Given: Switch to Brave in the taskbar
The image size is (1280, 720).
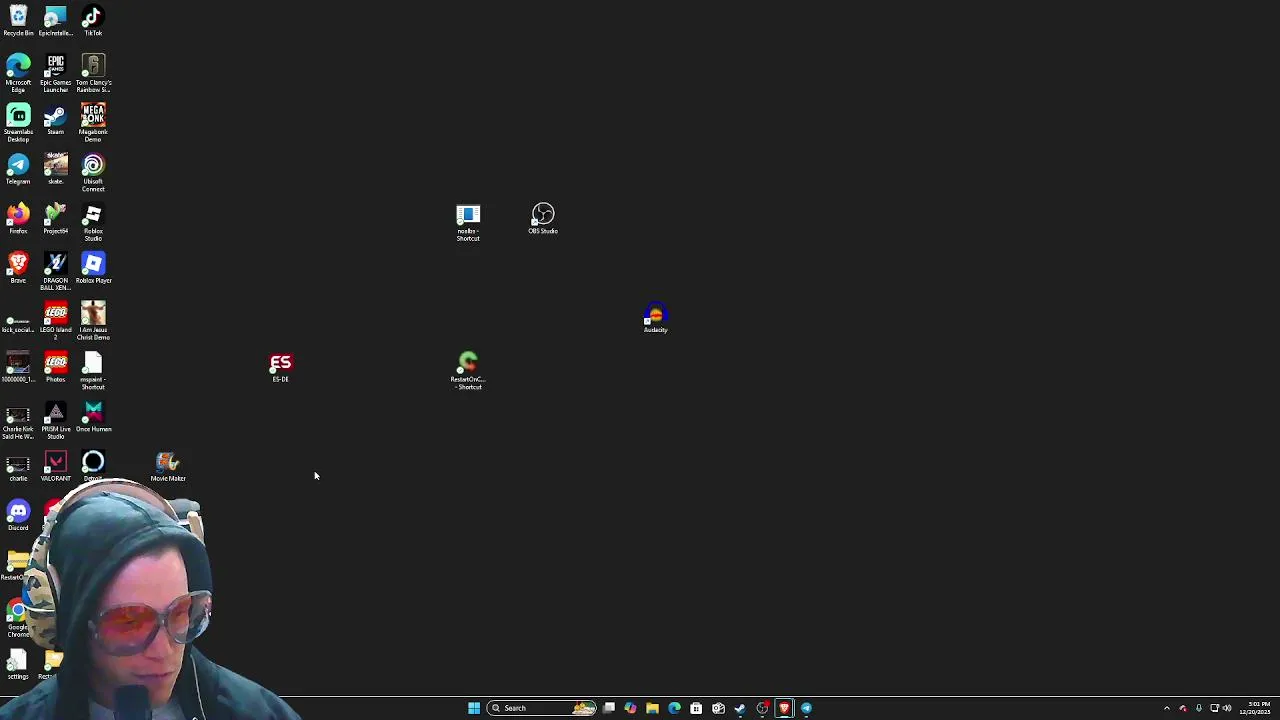Looking at the screenshot, I should (784, 708).
